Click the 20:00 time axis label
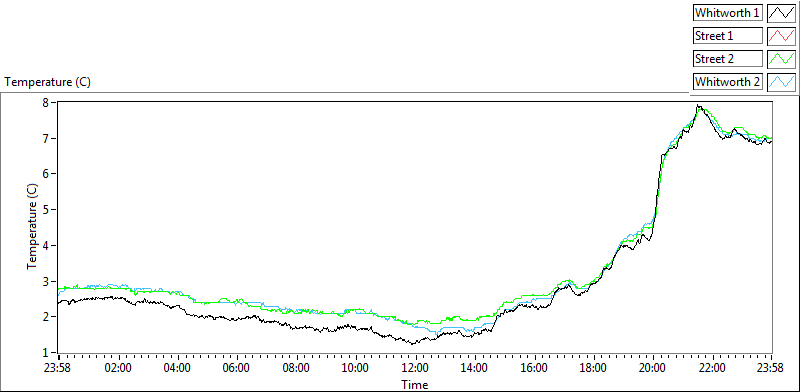The height and width of the screenshot is (392, 800). pyautogui.click(x=652, y=368)
